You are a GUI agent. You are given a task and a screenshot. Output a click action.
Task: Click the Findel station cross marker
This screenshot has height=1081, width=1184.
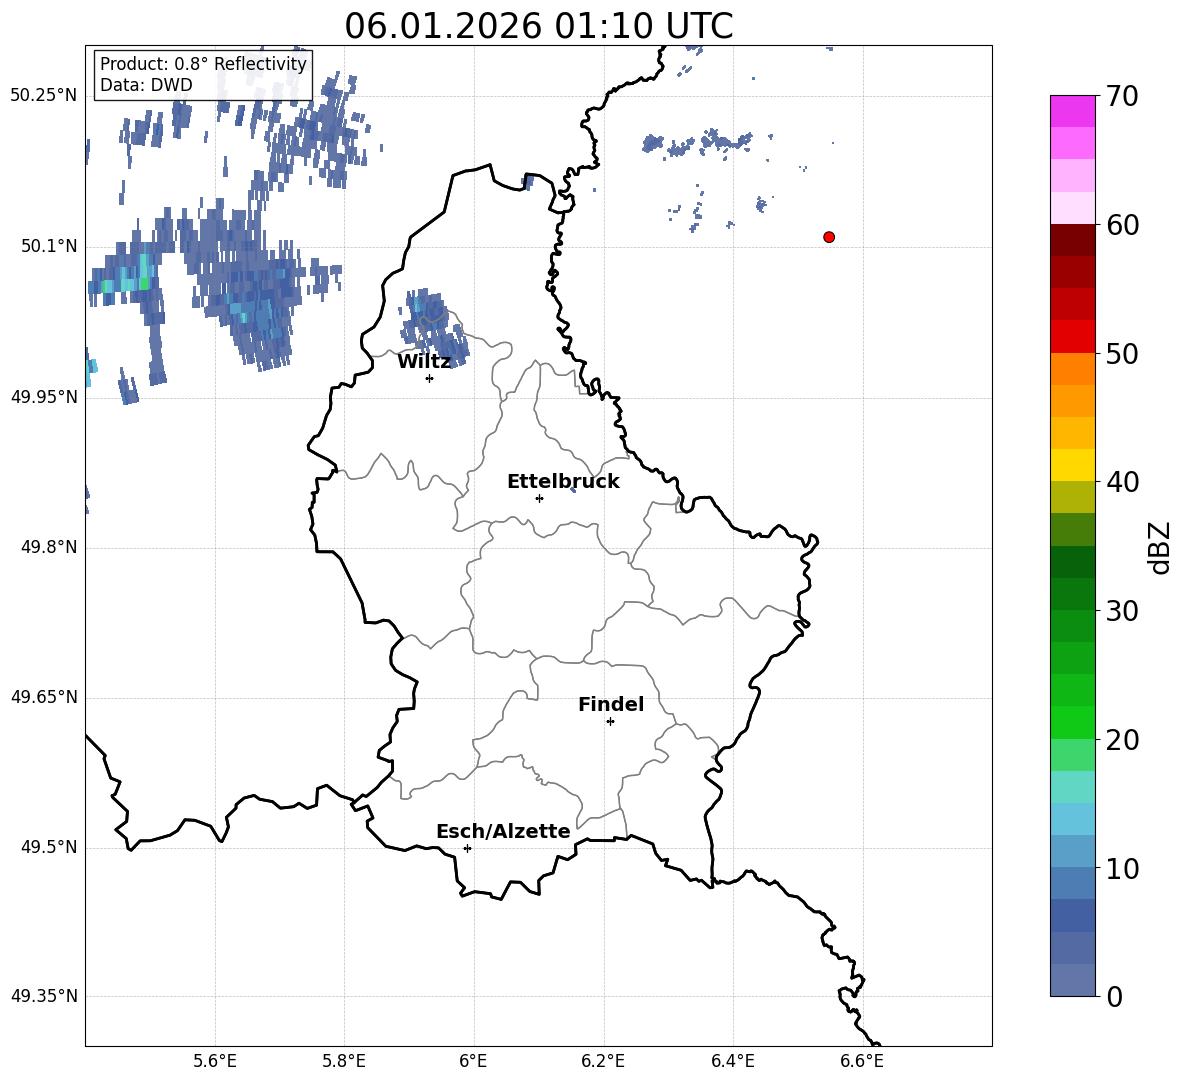click(x=610, y=722)
